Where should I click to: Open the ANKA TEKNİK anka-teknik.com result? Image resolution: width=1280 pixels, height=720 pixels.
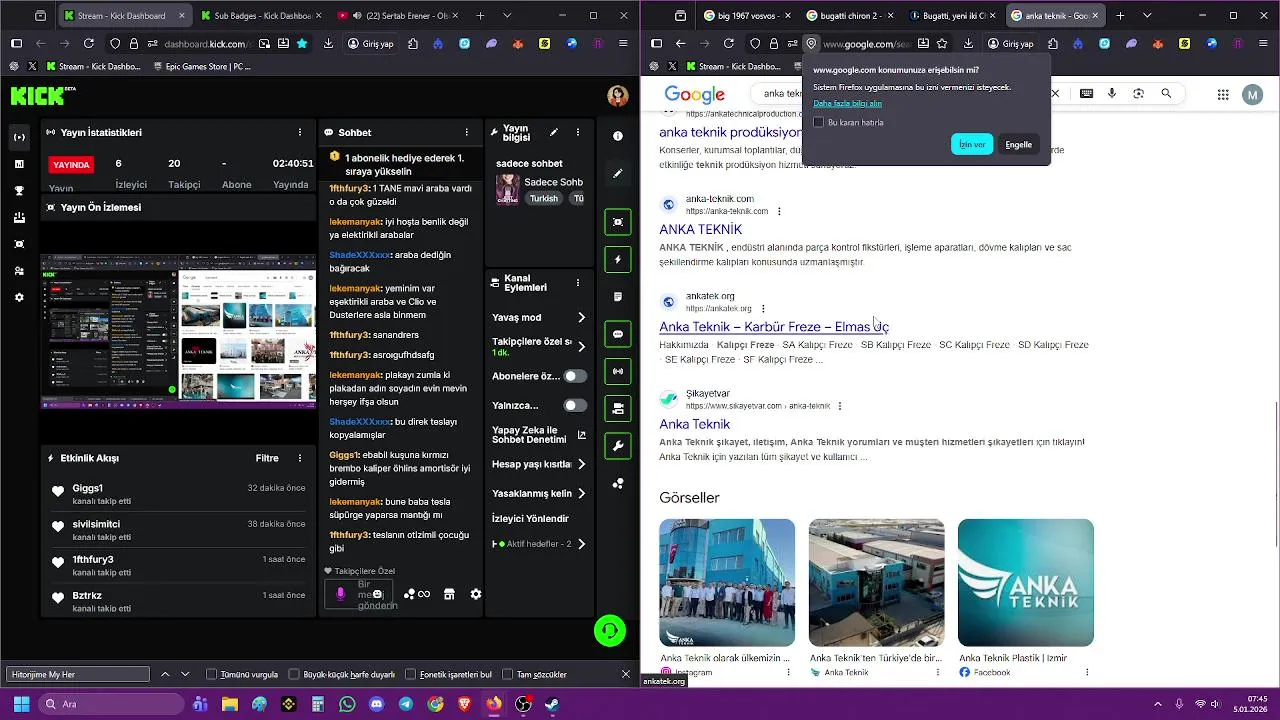(700, 229)
